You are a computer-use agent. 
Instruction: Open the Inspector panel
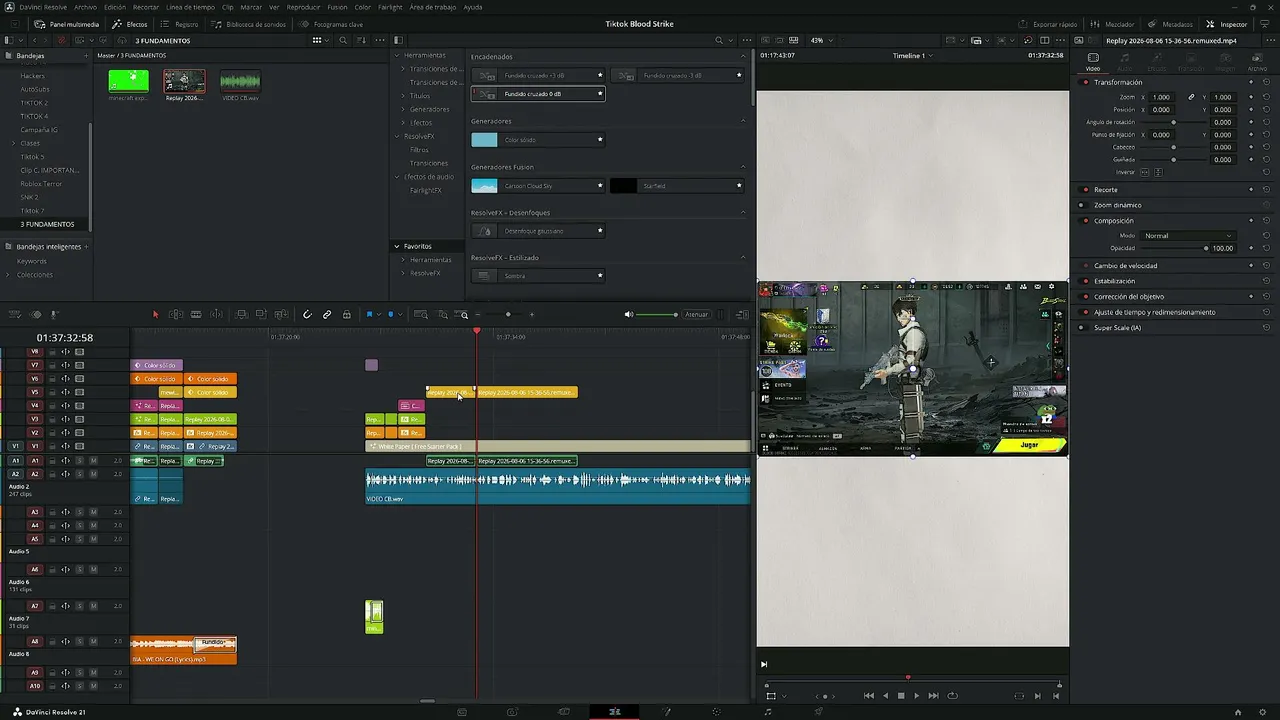pyautogui.click(x=1227, y=24)
